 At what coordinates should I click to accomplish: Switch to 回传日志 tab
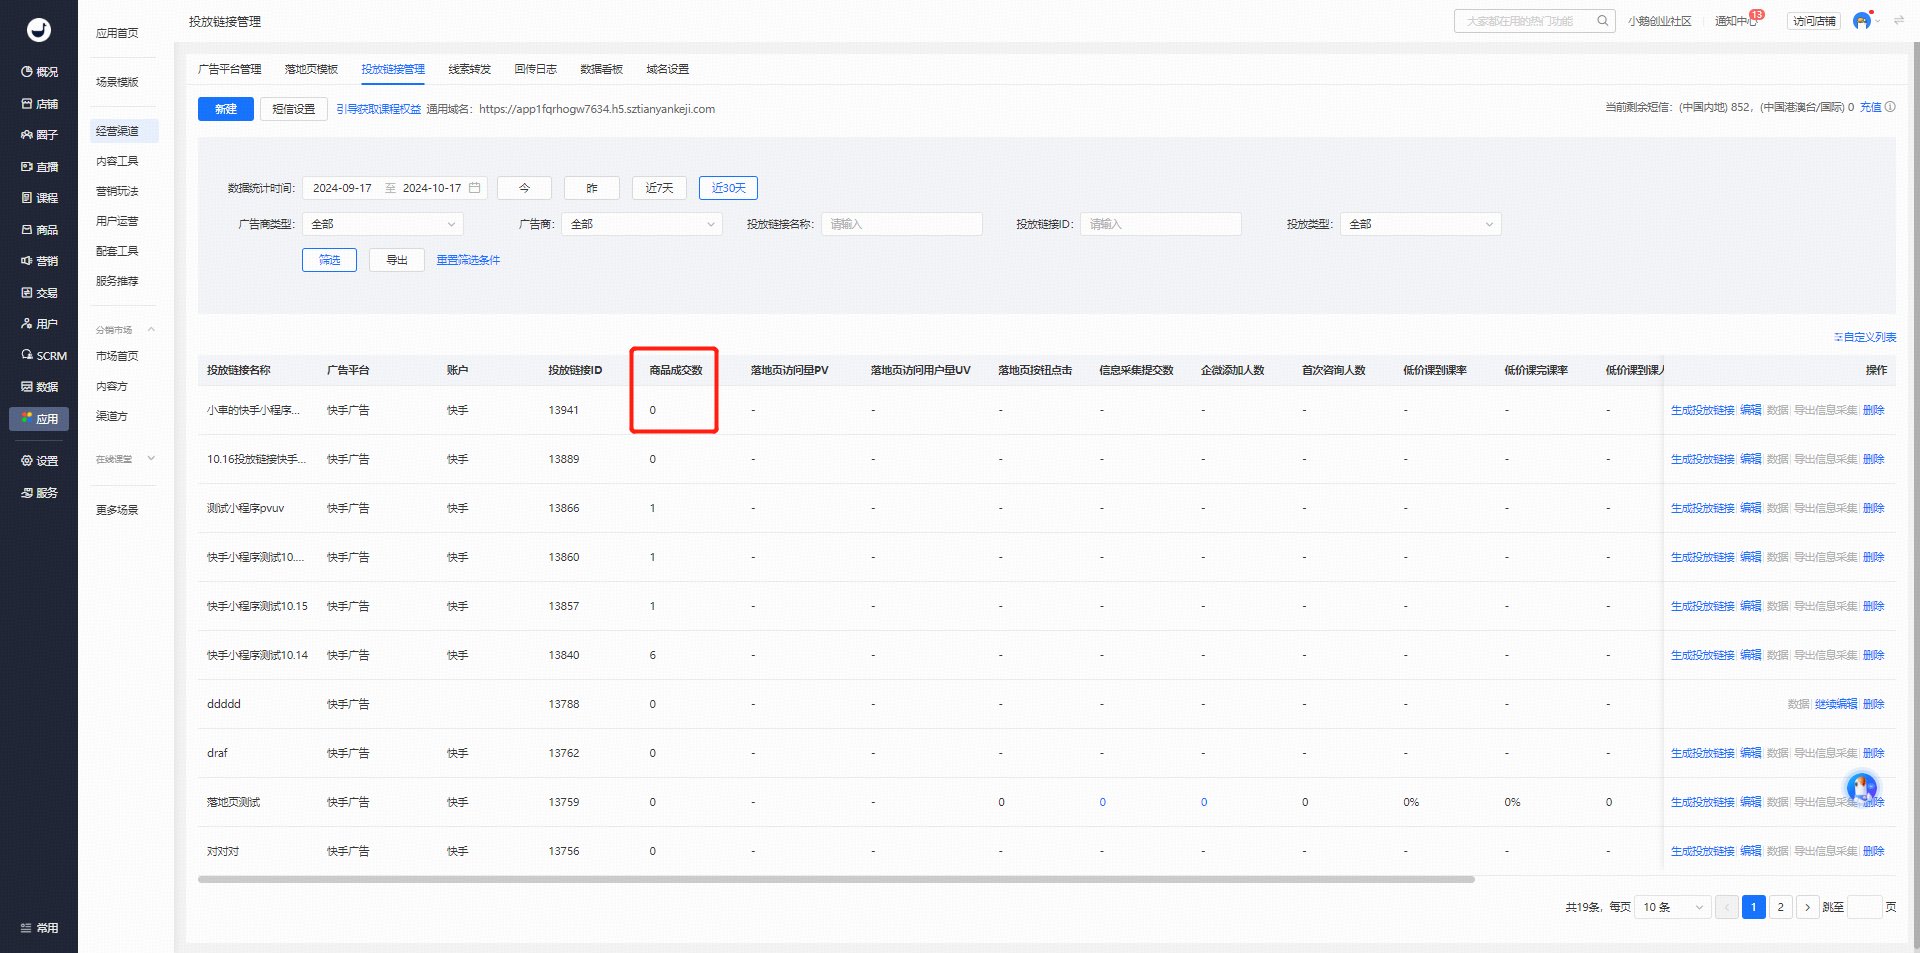tap(536, 69)
